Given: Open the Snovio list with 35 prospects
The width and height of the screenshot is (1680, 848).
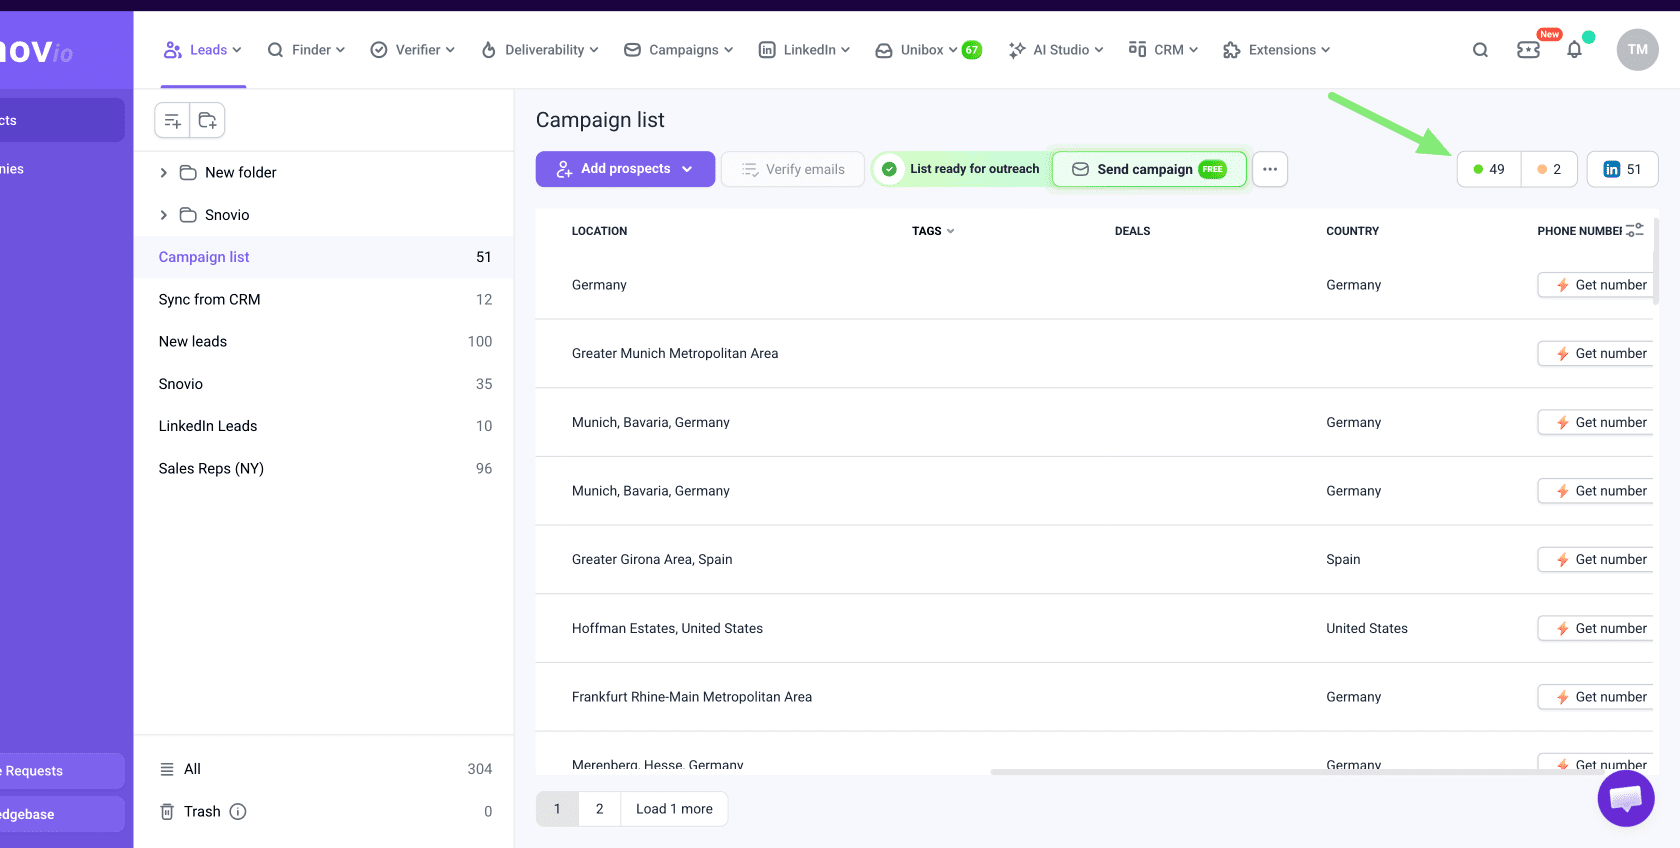Looking at the screenshot, I should click(324, 384).
